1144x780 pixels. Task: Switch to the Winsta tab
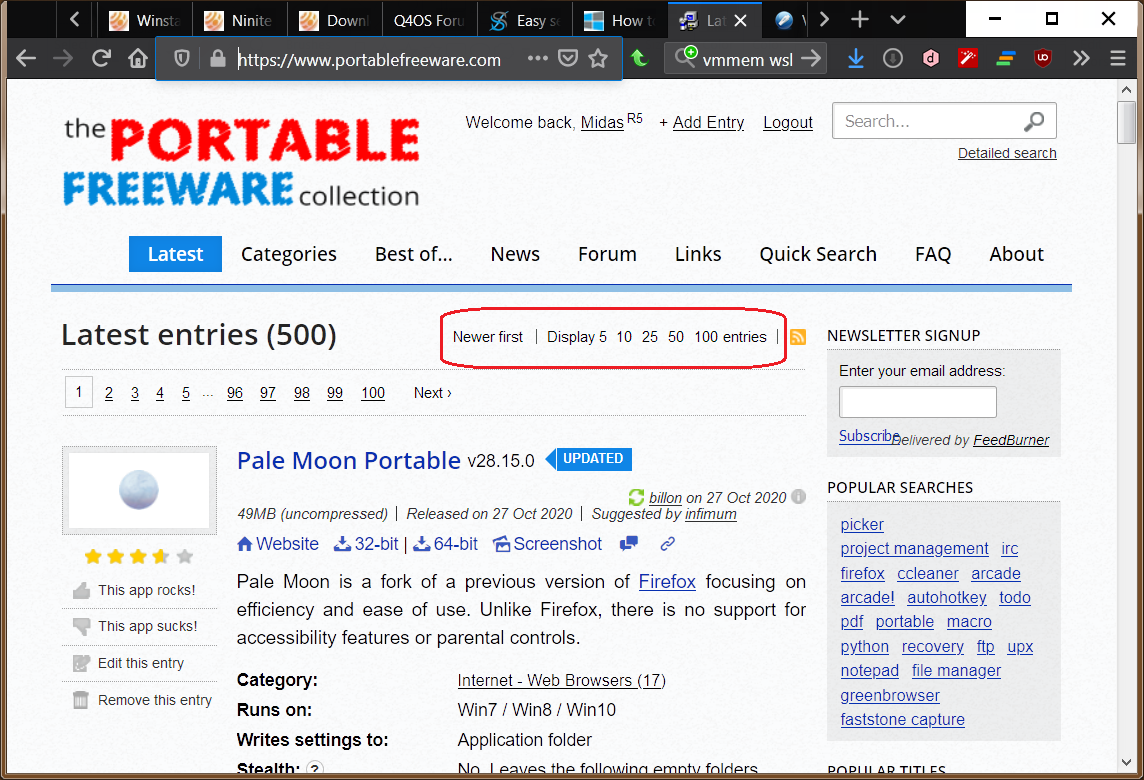[x=145, y=20]
